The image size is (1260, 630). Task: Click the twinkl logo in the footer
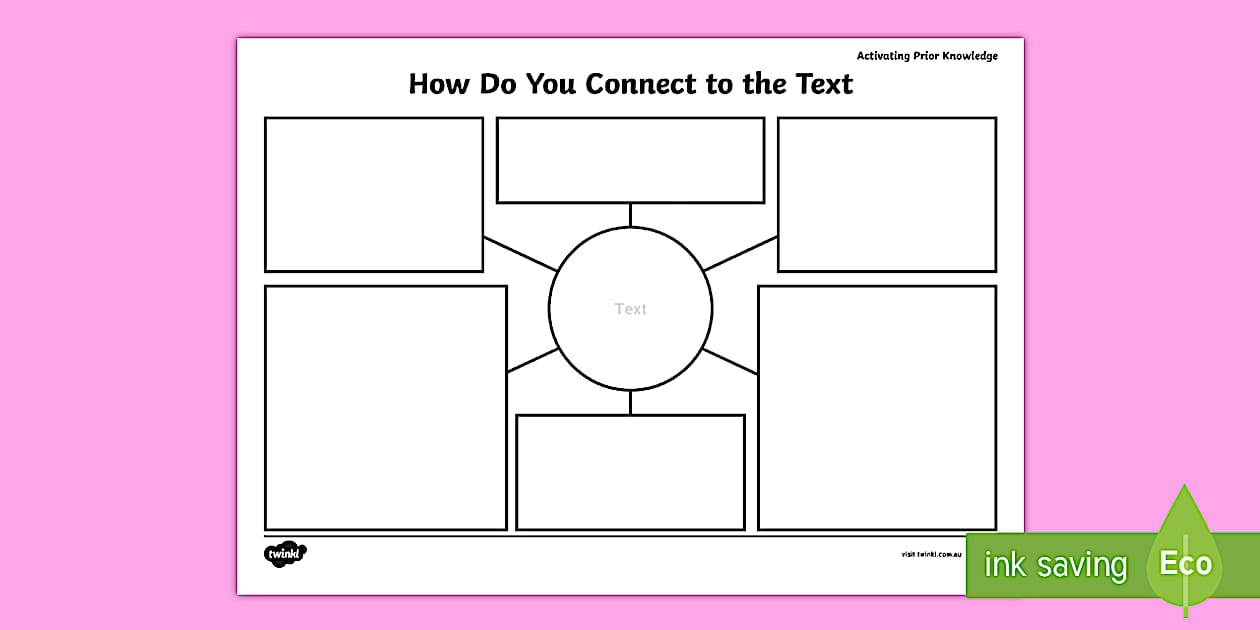click(285, 553)
